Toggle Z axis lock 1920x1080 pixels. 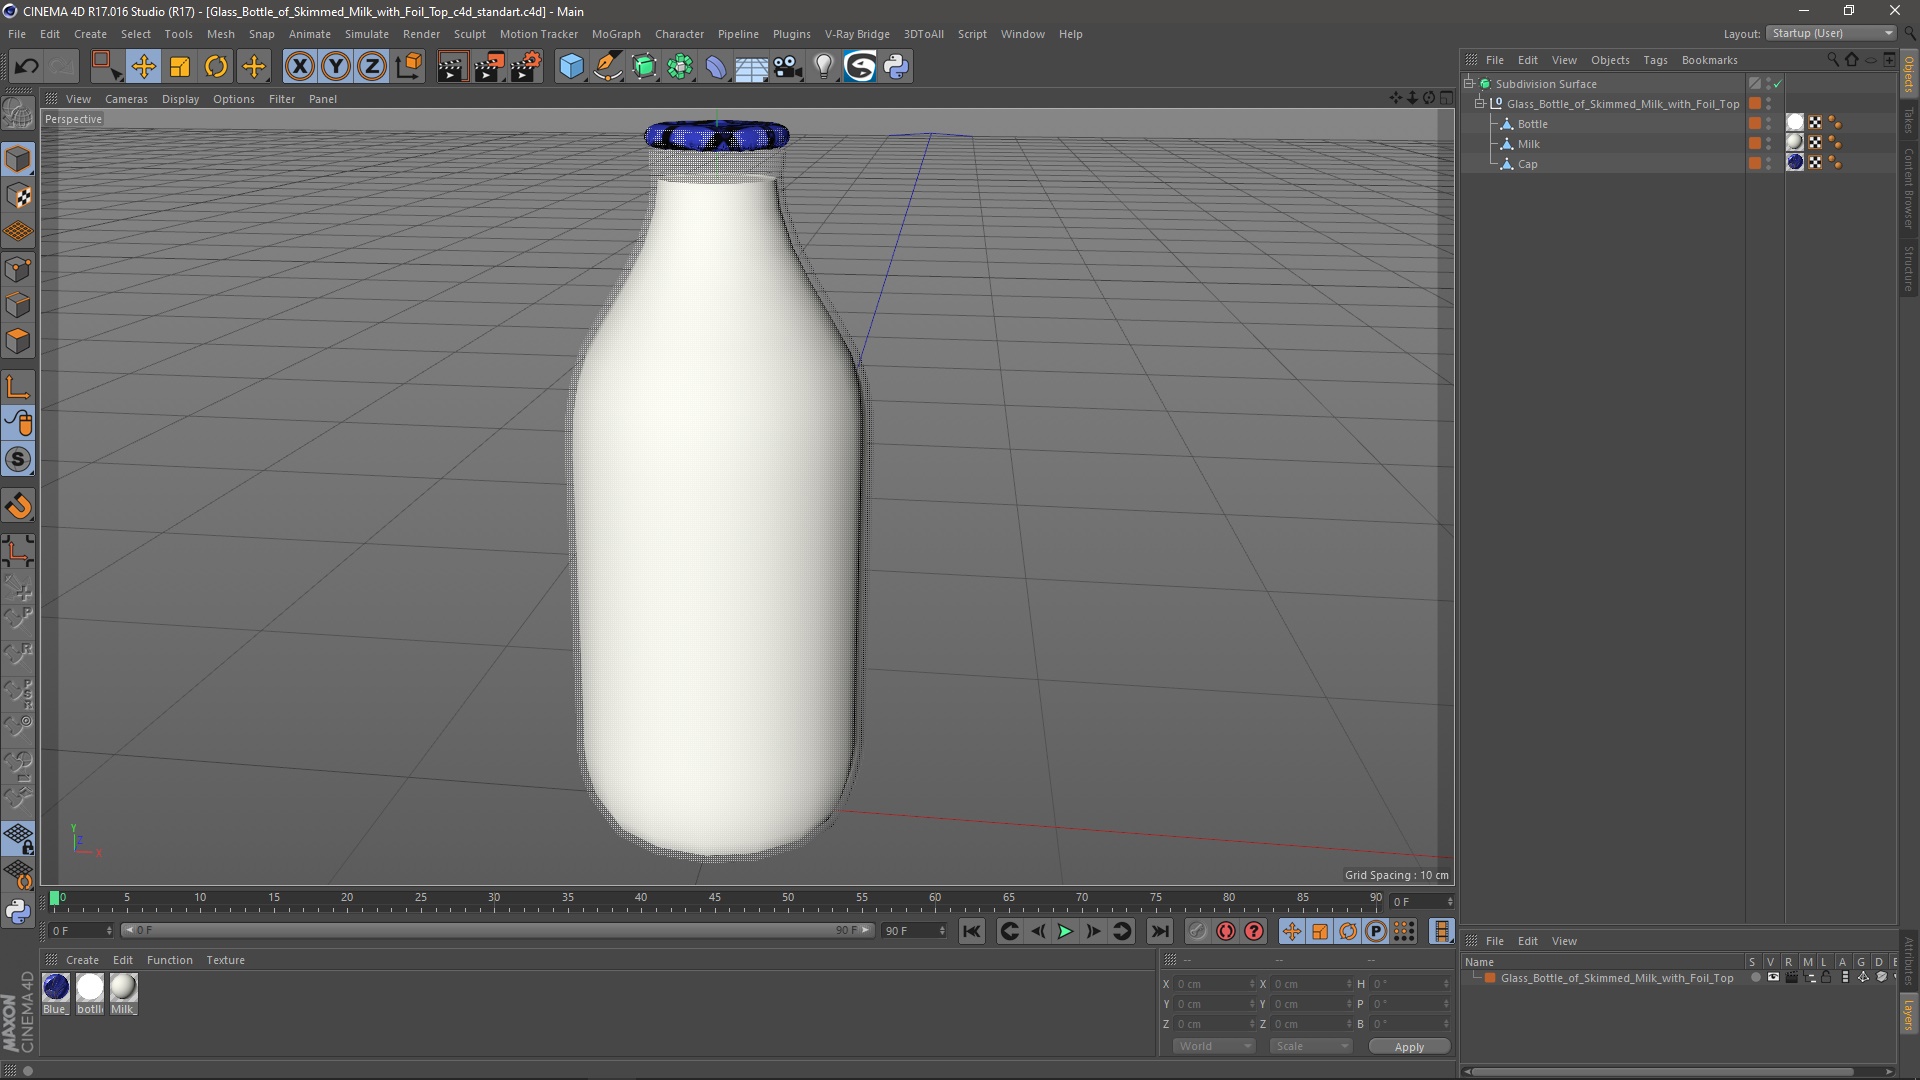(x=372, y=67)
